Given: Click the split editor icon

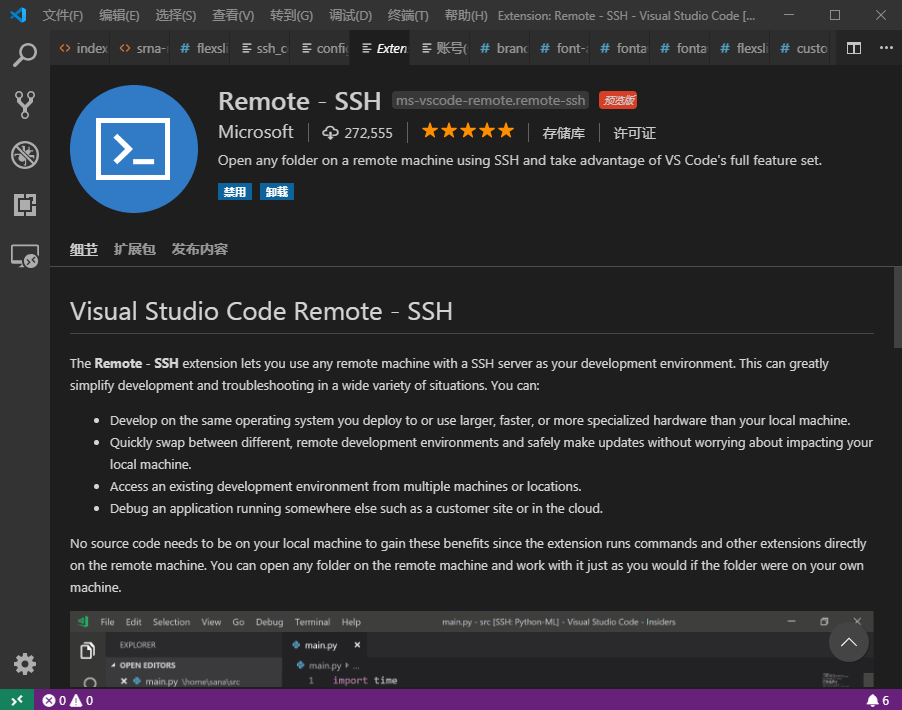Looking at the screenshot, I should point(854,48).
